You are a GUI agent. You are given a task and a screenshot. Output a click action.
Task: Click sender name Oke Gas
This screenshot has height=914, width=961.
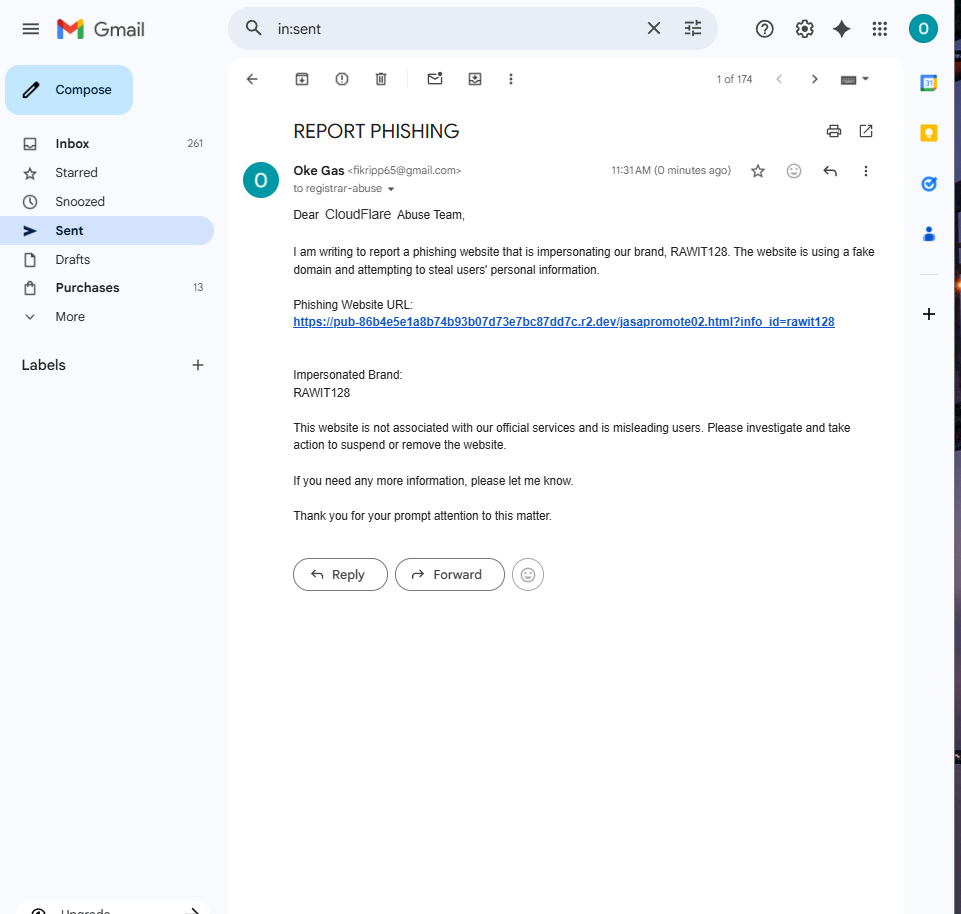pos(319,170)
